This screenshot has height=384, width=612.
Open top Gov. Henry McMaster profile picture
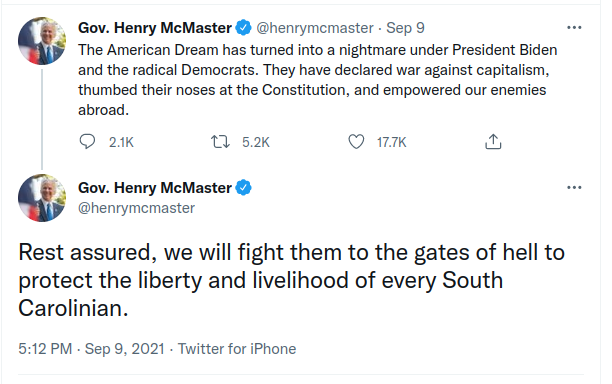click(x=42, y=41)
